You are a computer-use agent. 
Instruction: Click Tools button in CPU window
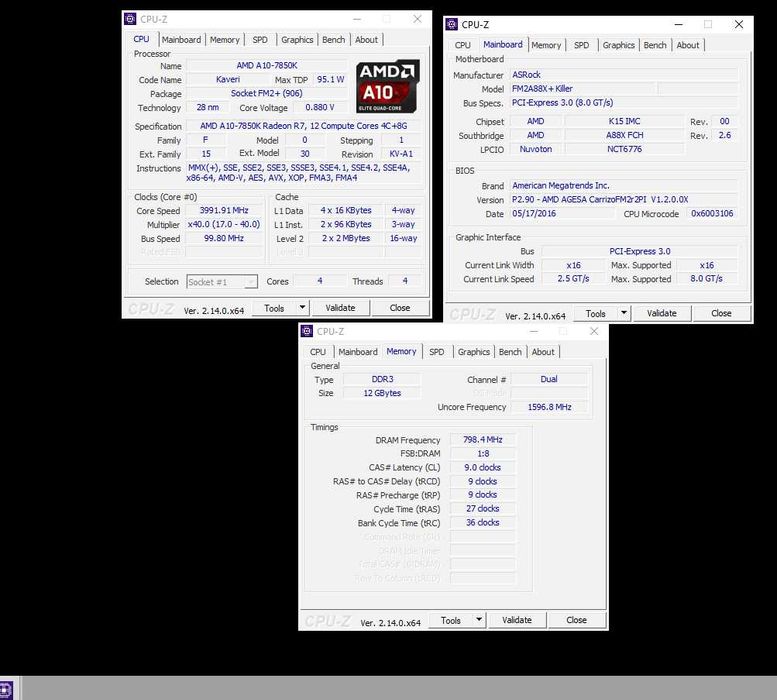point(274,308)
